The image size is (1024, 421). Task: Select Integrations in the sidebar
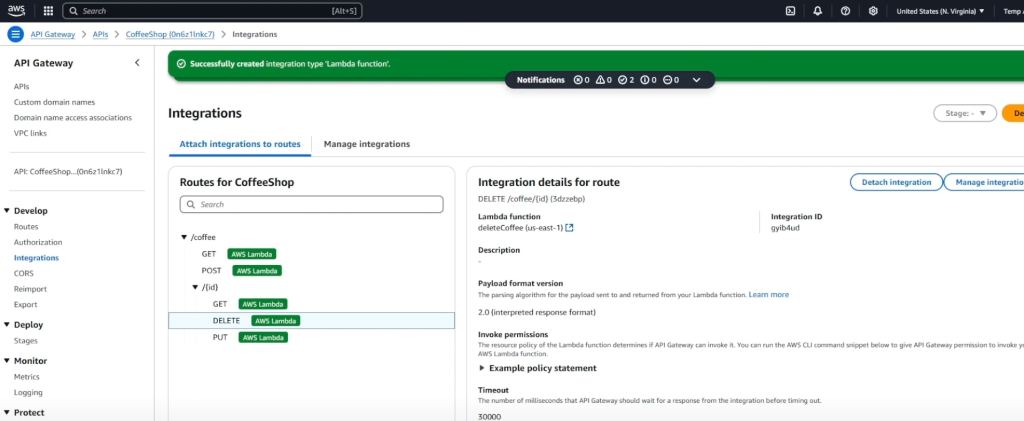(36, 258)
